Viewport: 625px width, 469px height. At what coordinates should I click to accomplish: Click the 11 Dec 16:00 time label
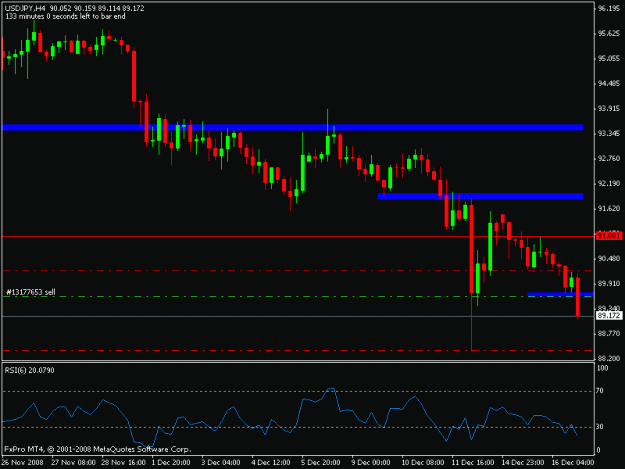(473, 462)
